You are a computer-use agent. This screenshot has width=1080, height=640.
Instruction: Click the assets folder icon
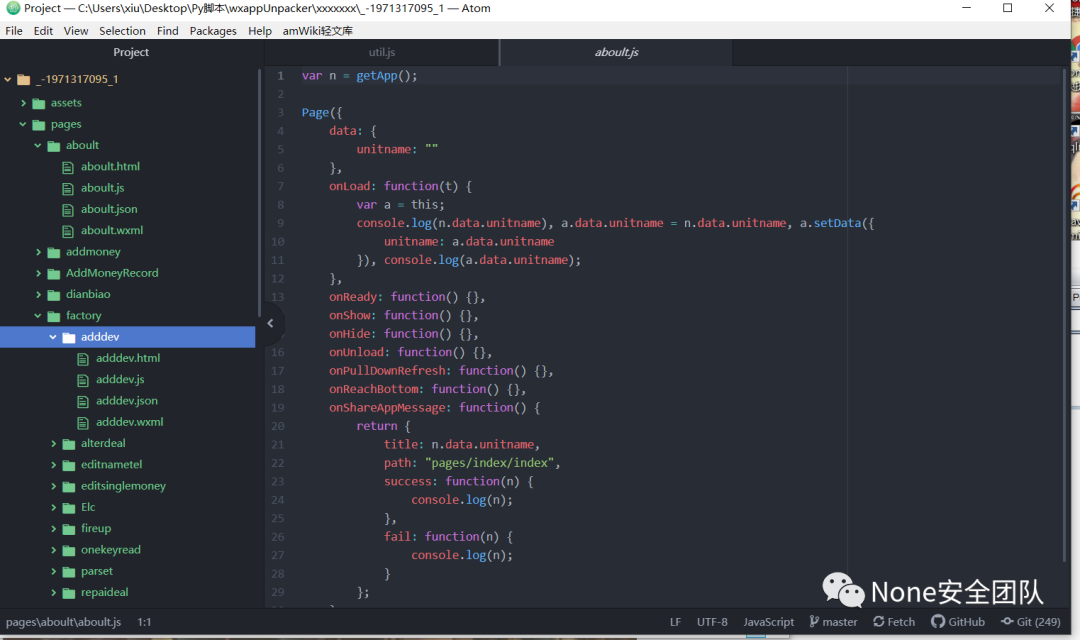[39, 103]
